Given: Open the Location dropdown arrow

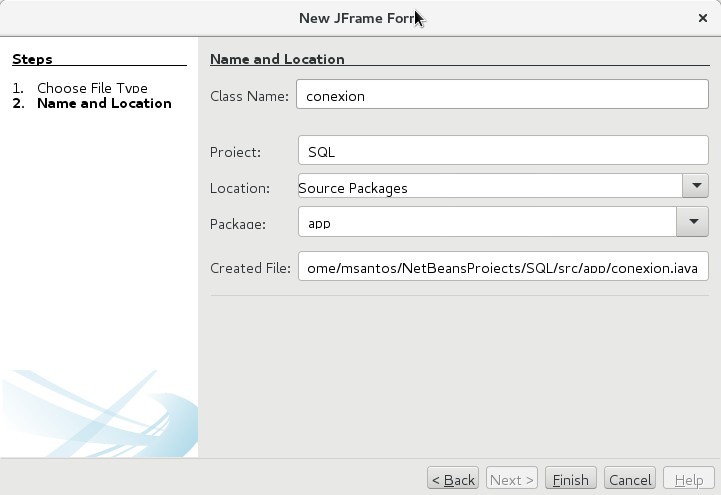Looking at the screenshot, I should click(695, 186).
